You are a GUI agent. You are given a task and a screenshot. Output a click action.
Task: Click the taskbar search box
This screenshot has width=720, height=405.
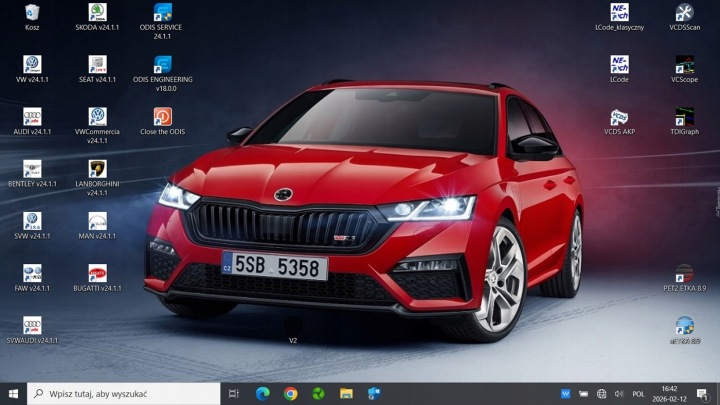point(124,394)
